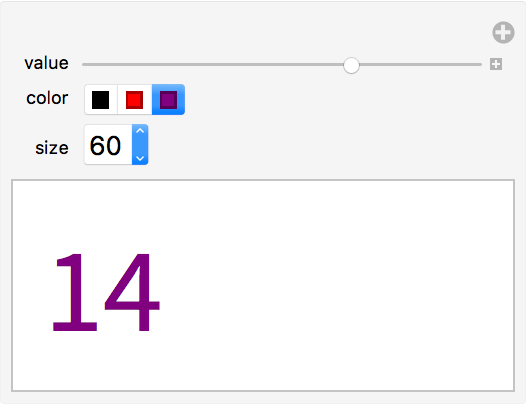Select the black color swatch
Viewport: 526px width, 406px height.
point(101,100)
